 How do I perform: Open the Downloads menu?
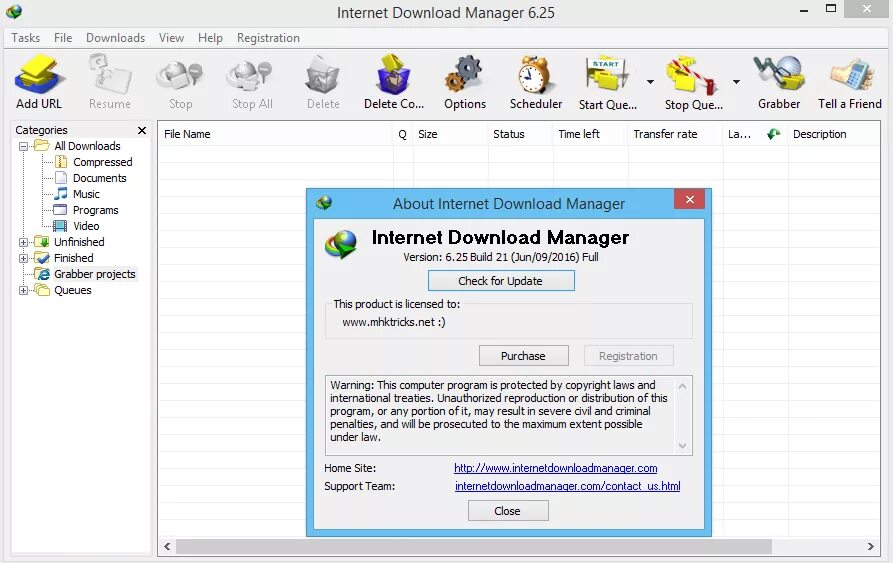[116, 38]
